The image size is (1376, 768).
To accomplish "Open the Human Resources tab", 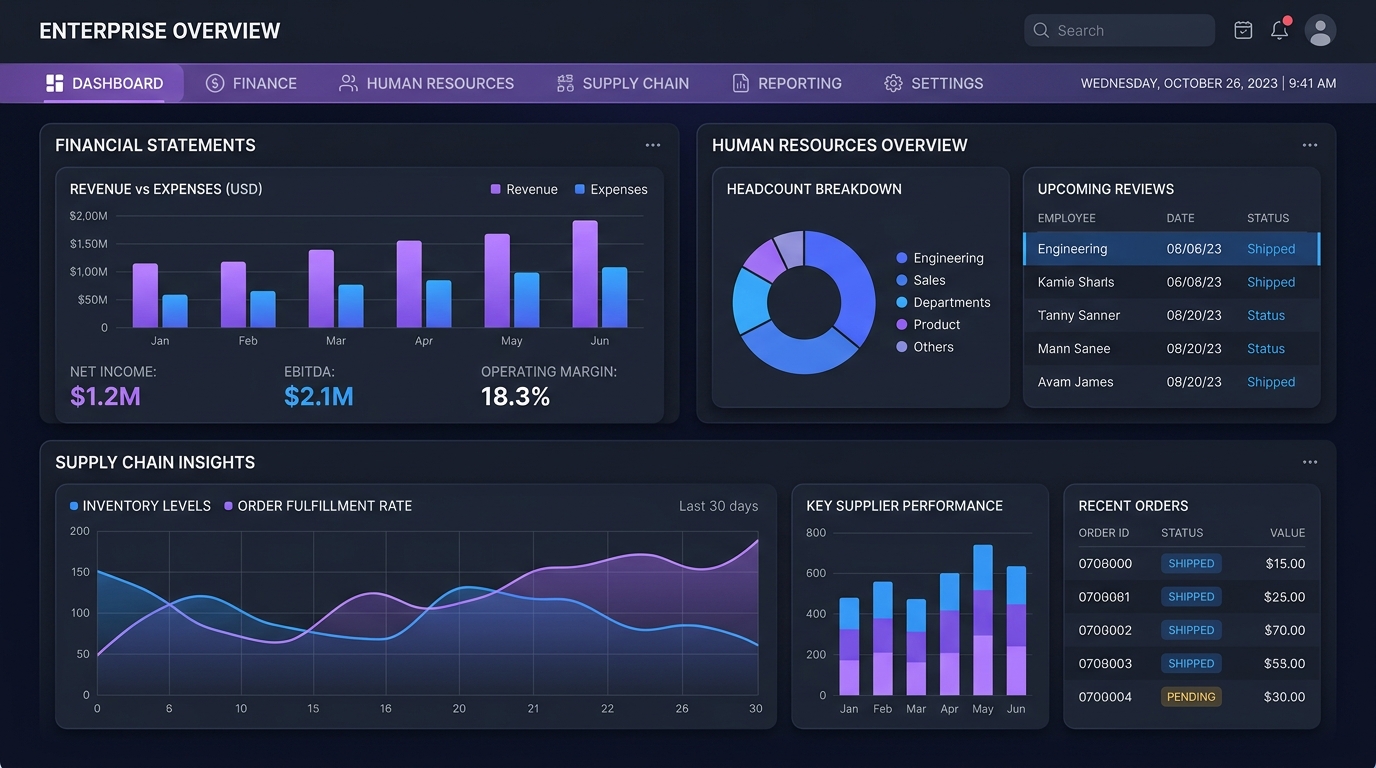I will 427,83.
